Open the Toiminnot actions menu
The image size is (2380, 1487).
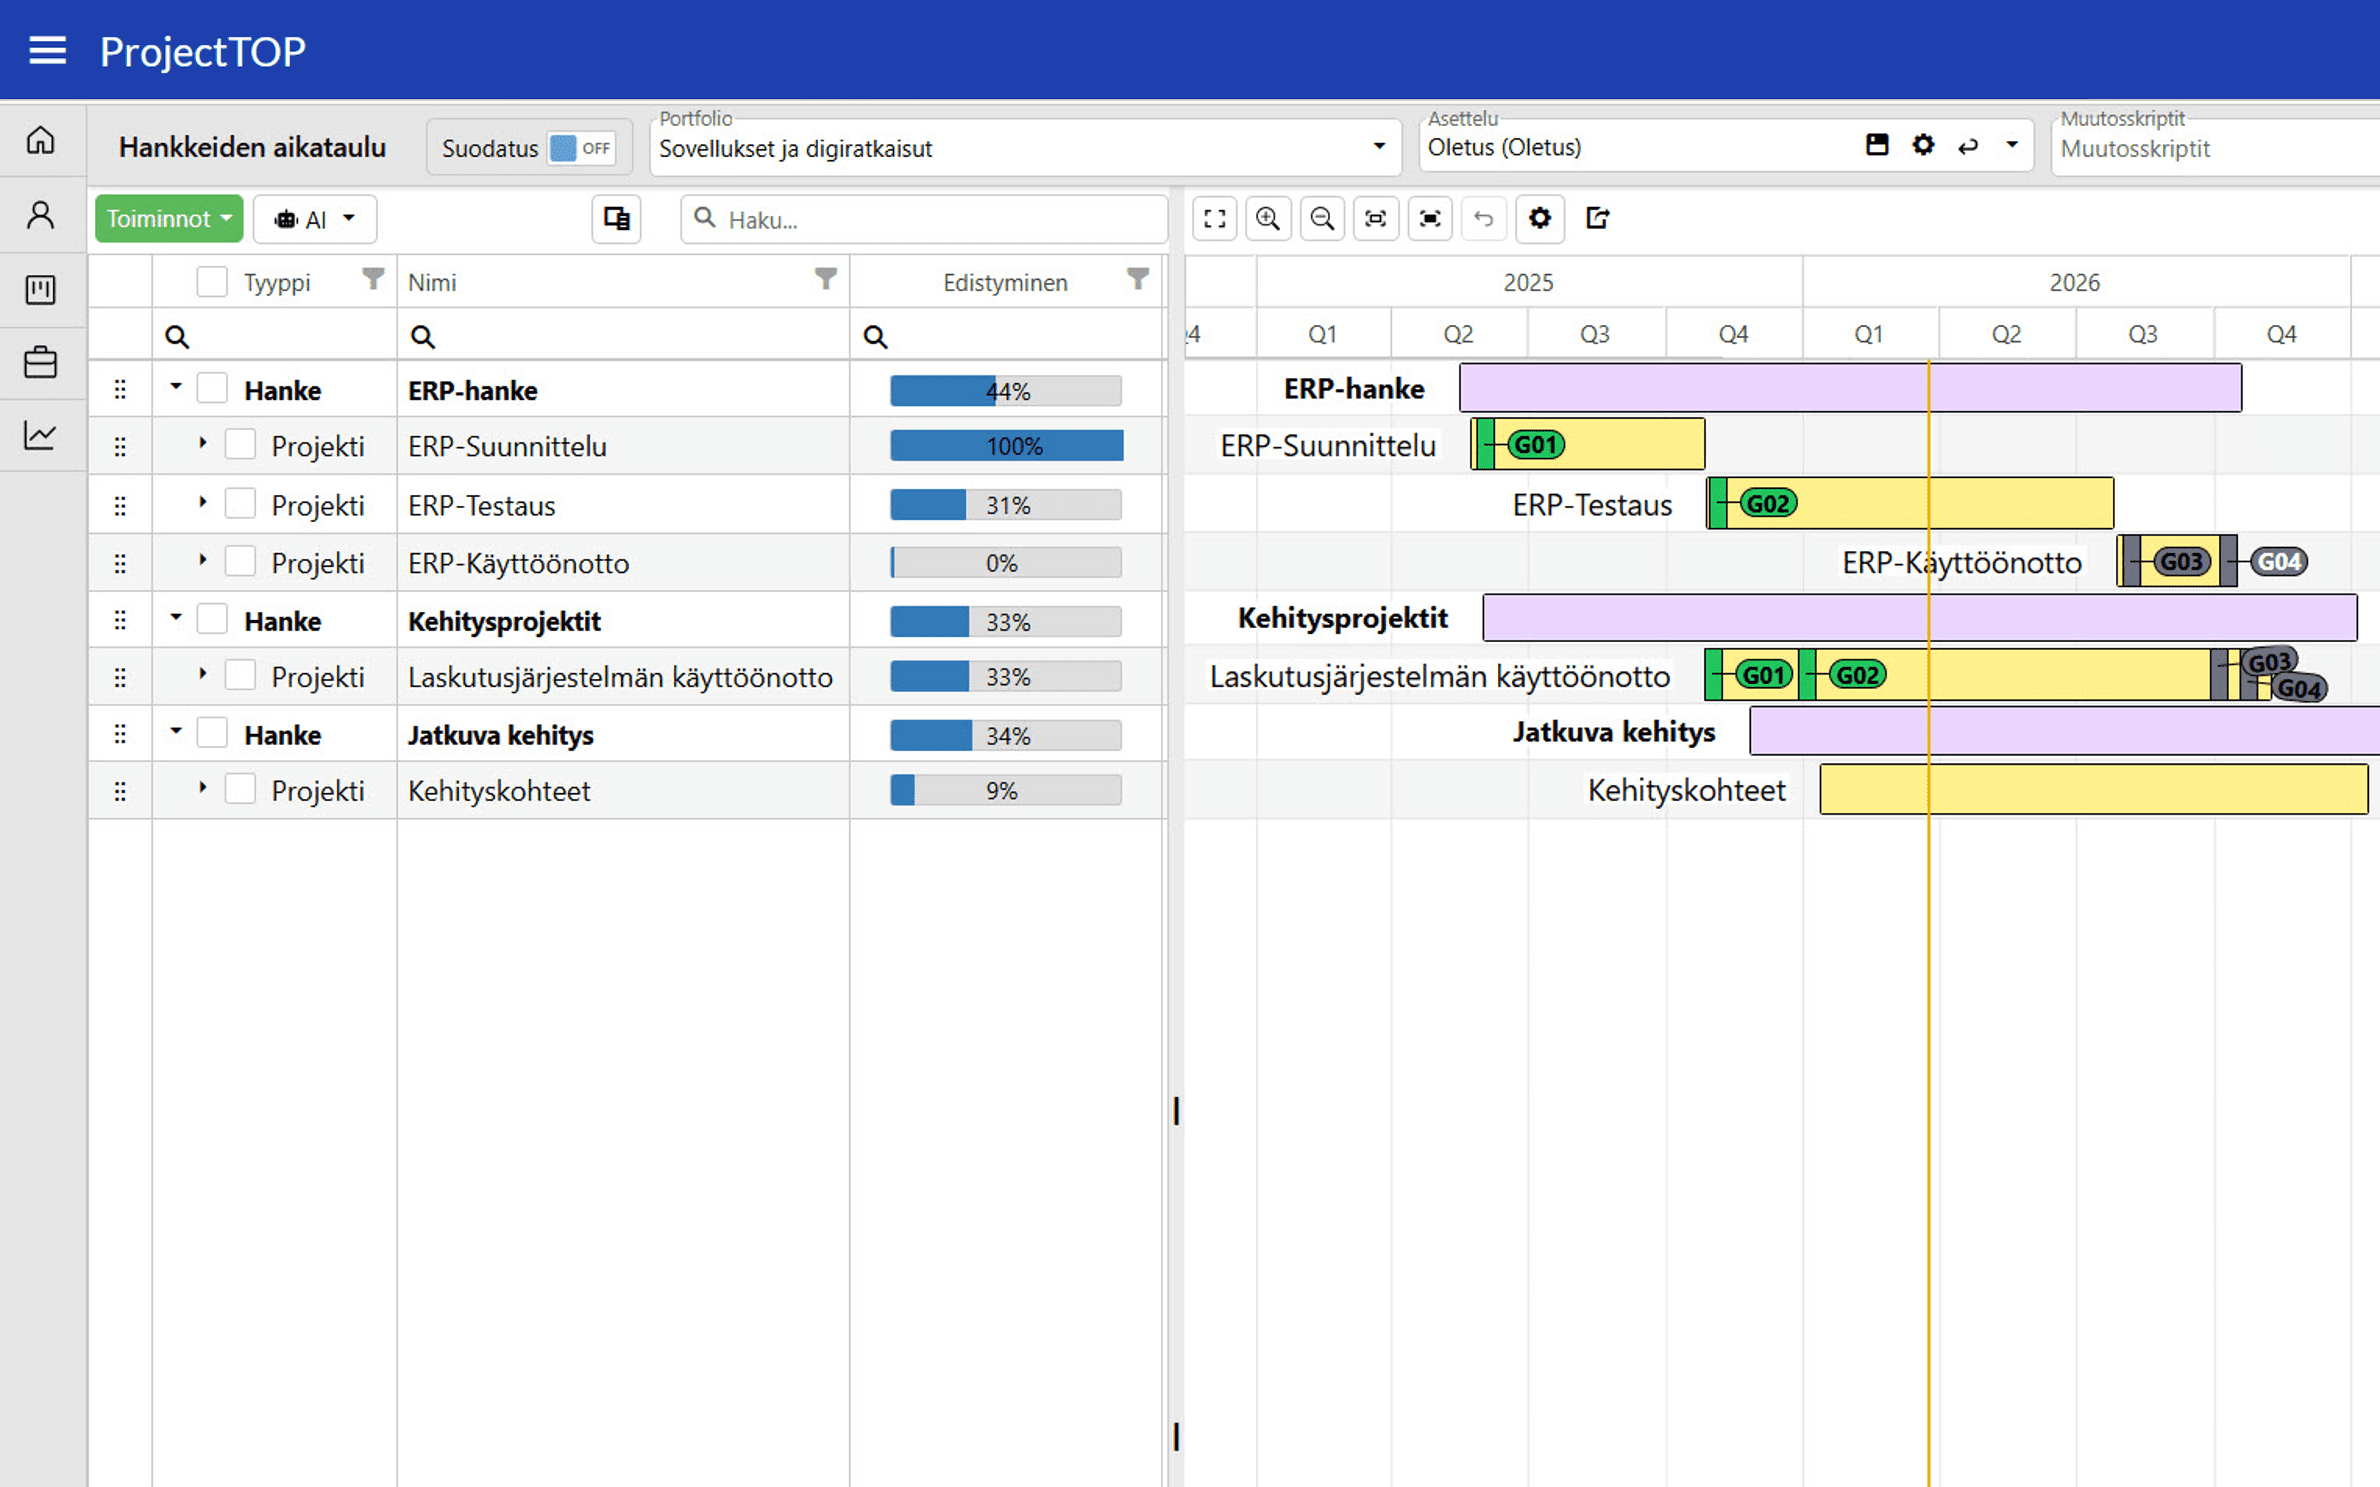click(x=168, y=218)
